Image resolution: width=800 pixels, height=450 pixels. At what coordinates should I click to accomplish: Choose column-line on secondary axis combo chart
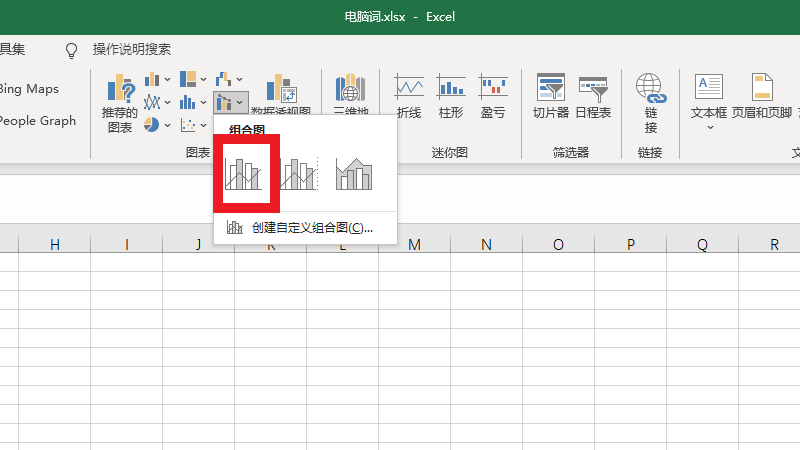pyautogui.click(x=299, y=174)
